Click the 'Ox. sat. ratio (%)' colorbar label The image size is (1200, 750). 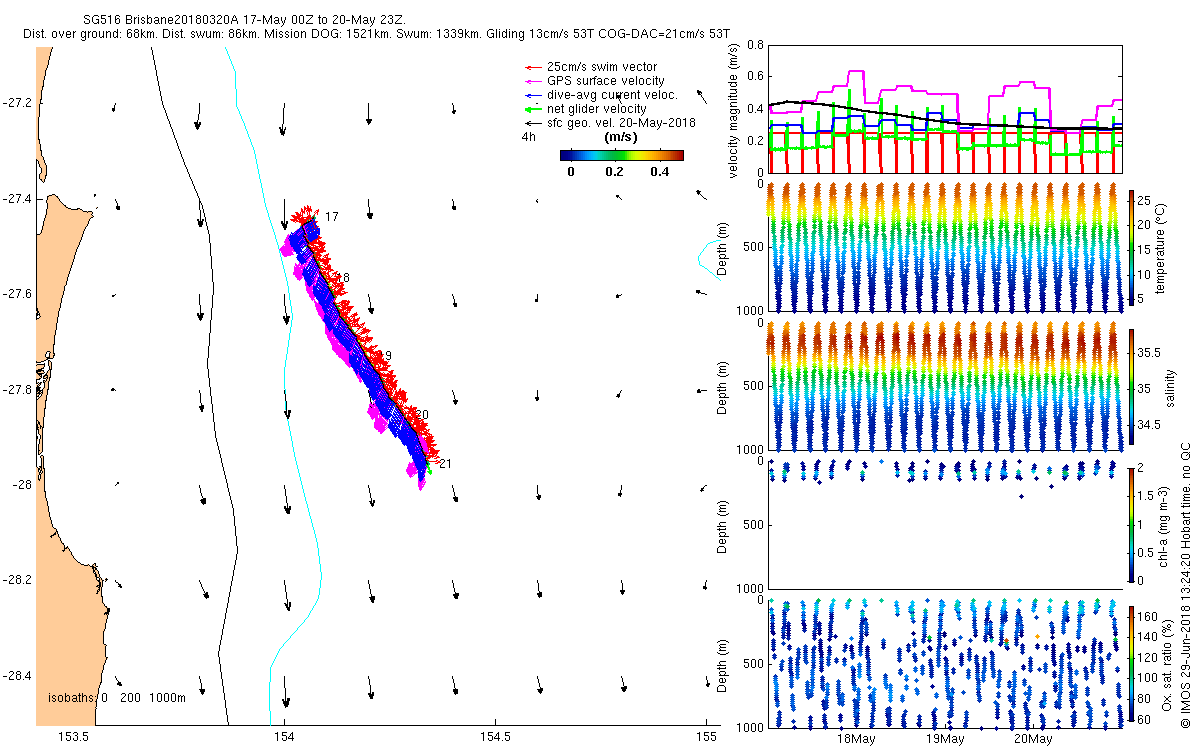1167,664
